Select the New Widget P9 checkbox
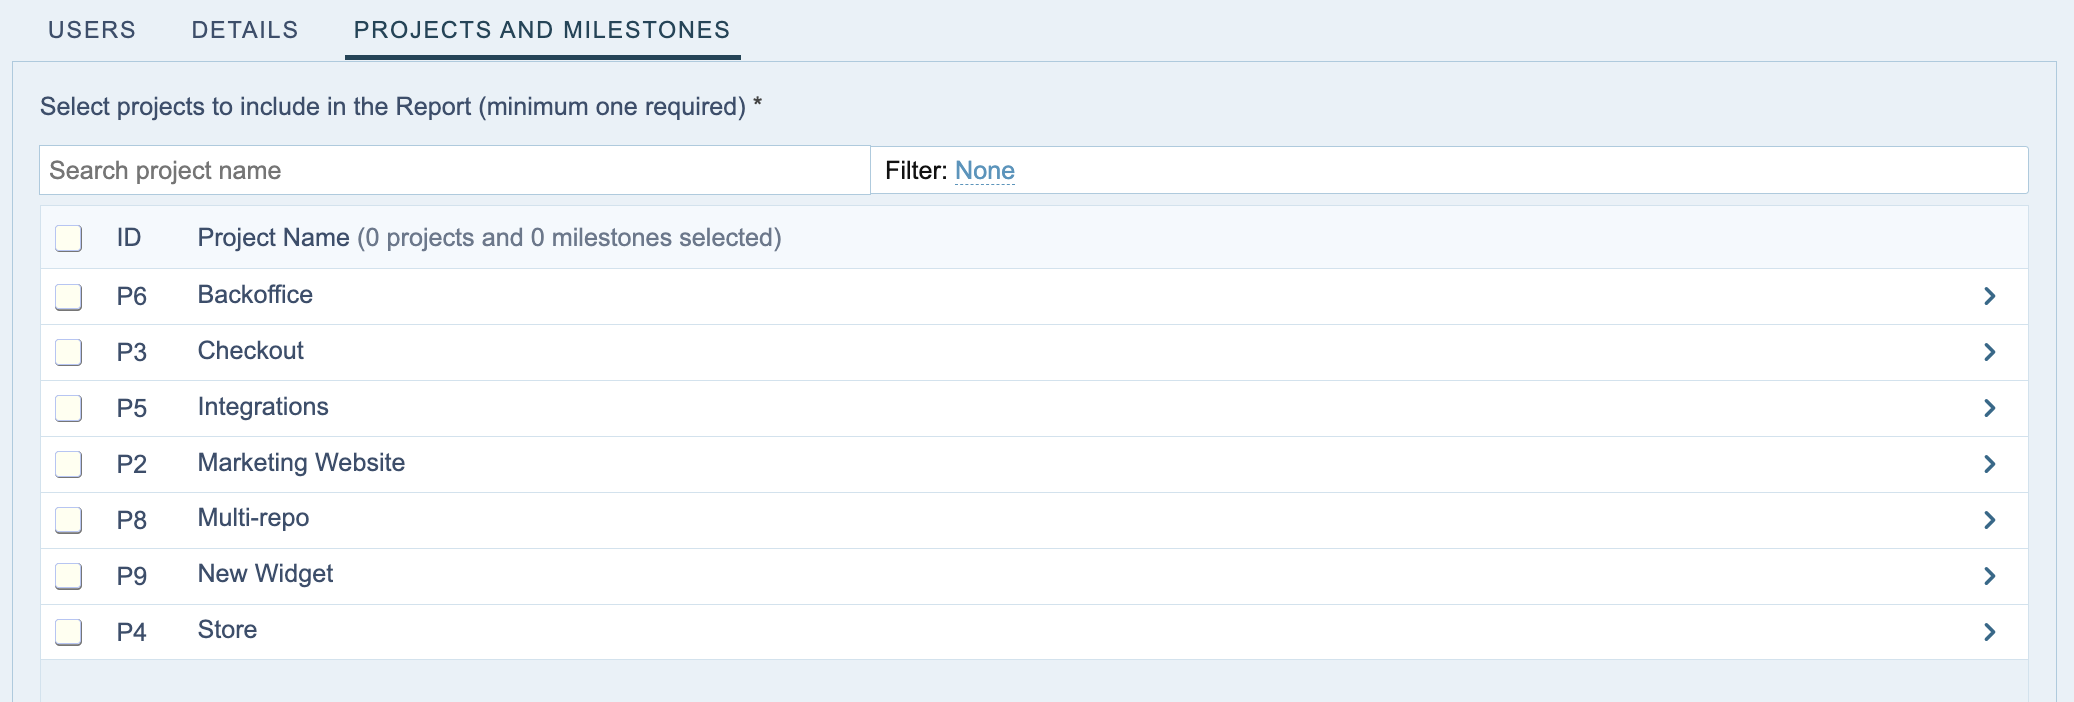Screen dimensions: 2074x702 point(69,576)
